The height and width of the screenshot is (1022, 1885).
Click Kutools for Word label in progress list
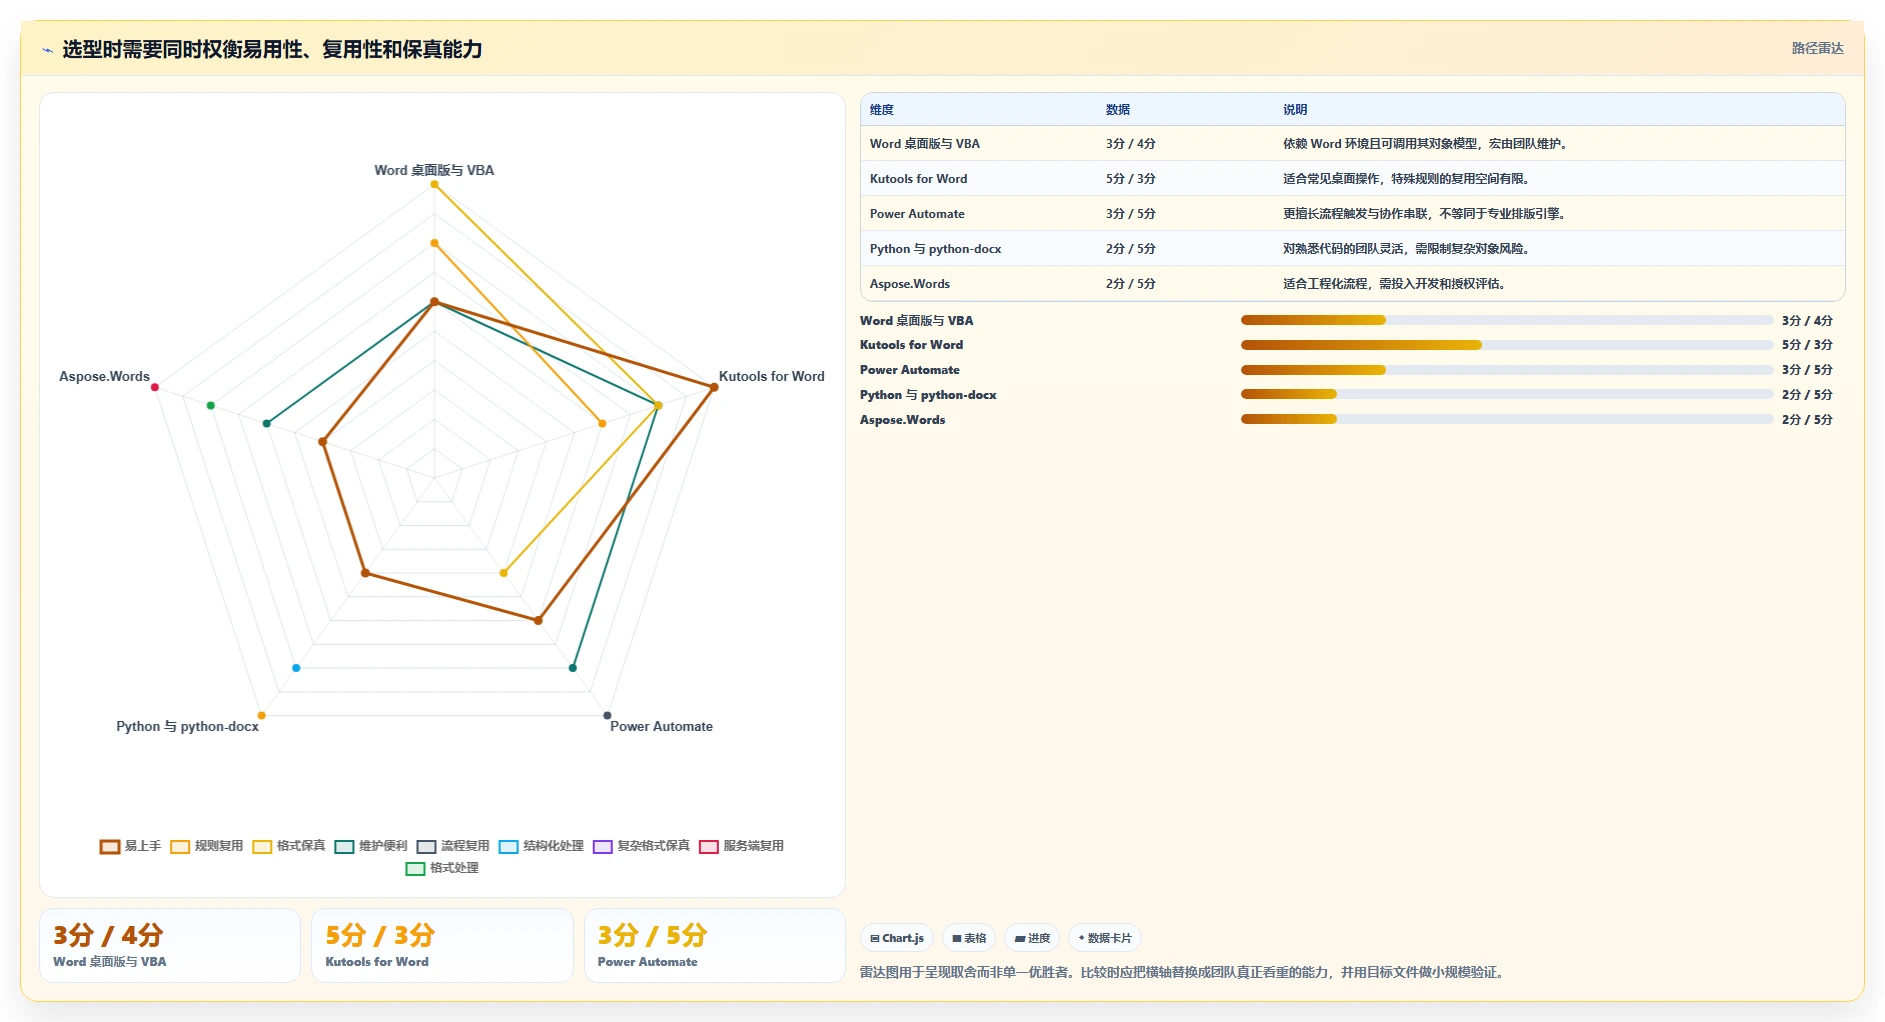pyautogui.click(x=911, y=345)
